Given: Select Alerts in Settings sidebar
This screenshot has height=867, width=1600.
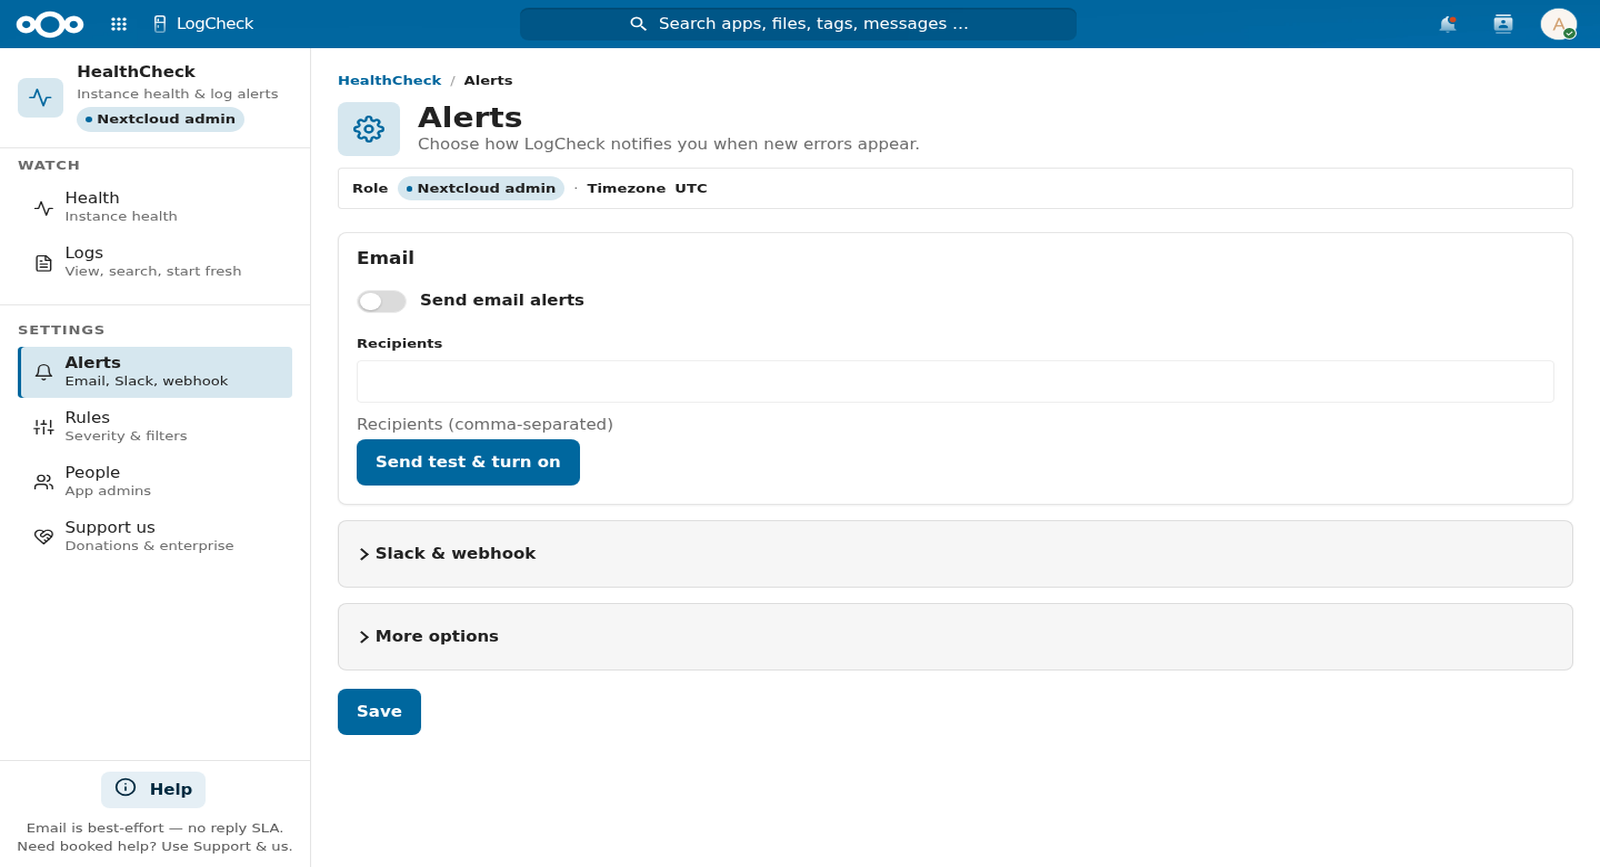Looking at the screenshot, I should tap(155, 372).
